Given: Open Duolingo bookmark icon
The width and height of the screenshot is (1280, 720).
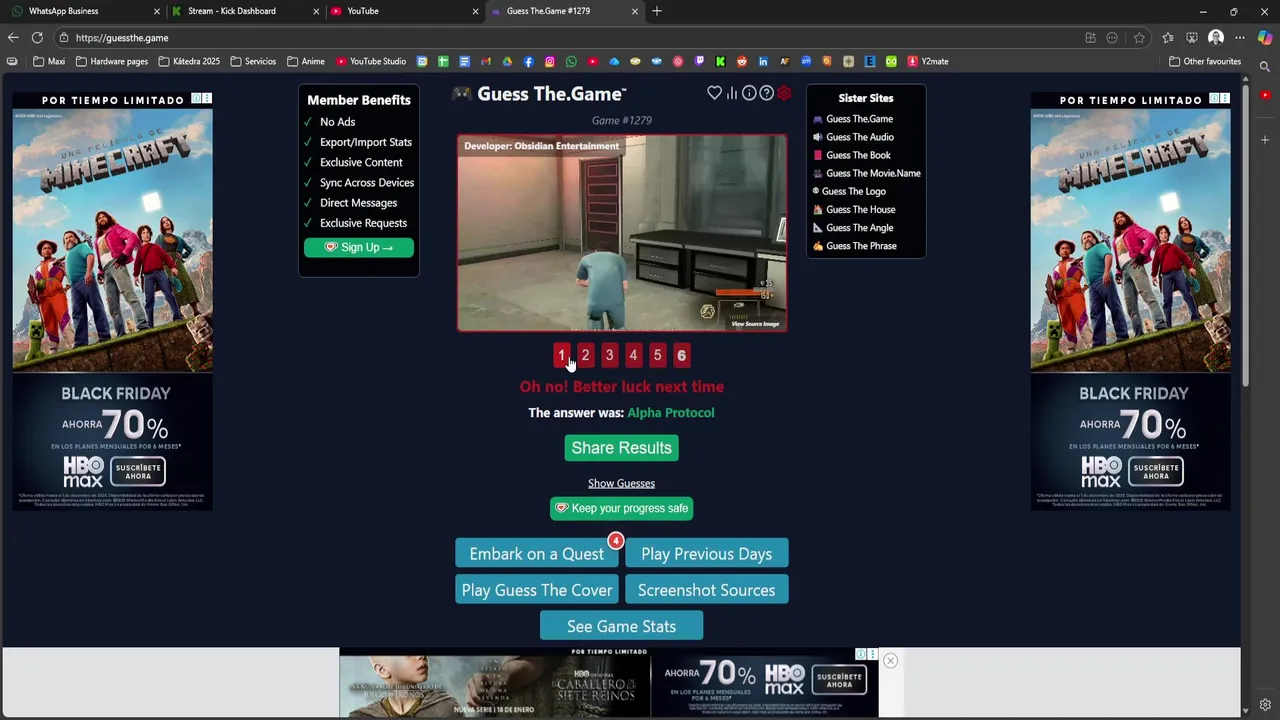Looking at the screenshot, I should coord(891,61).
